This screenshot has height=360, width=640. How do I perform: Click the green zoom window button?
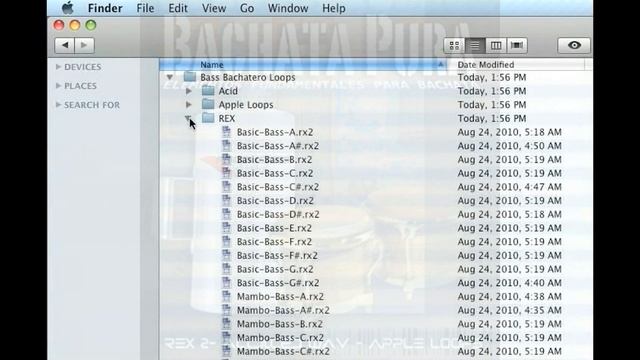(x=91, y=25)
